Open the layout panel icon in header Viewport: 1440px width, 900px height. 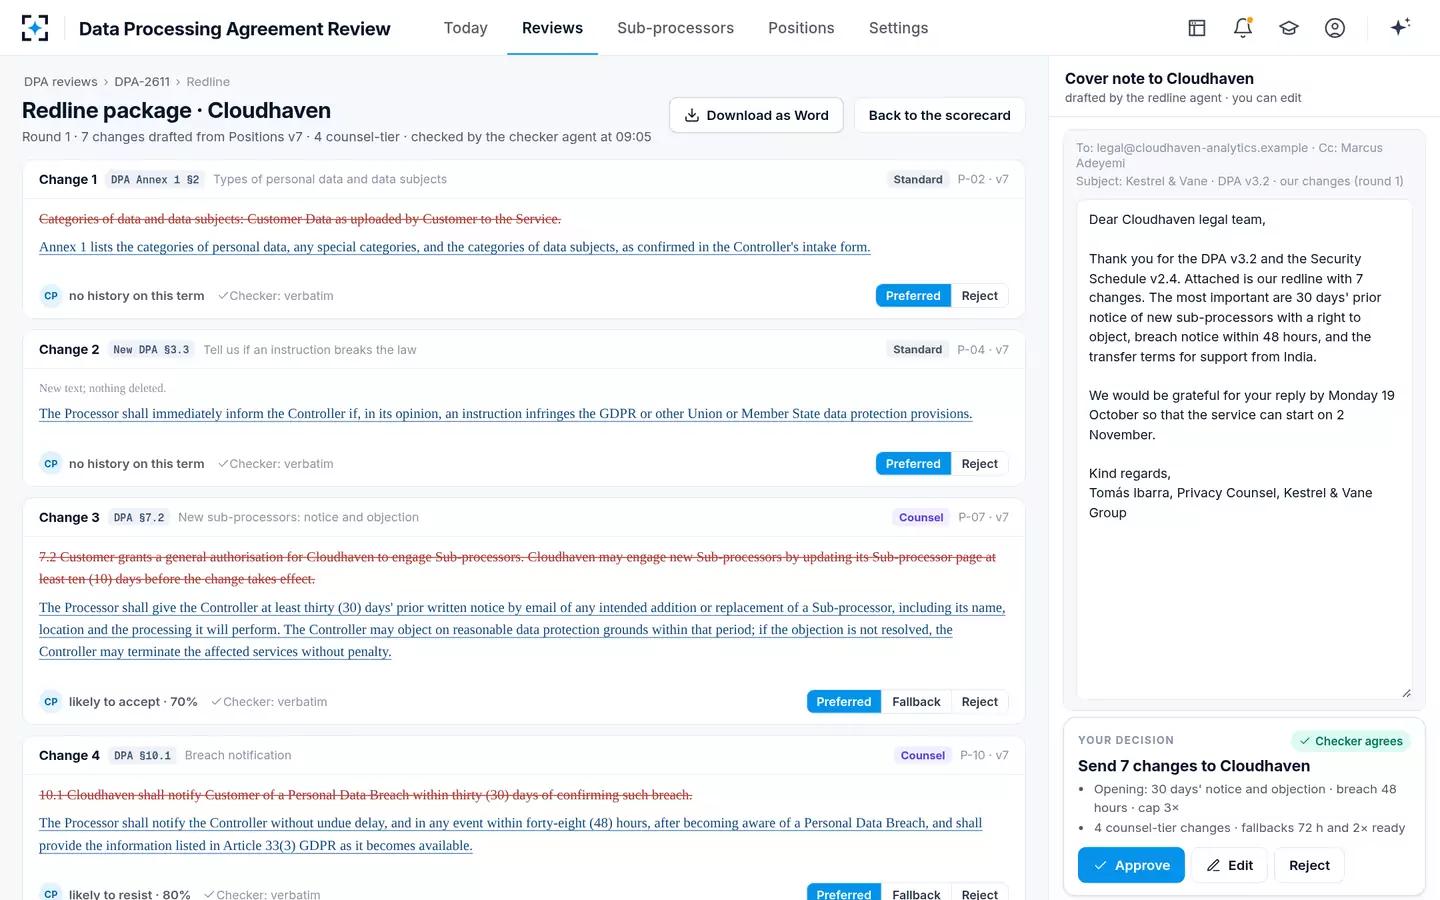pyautogui.click(x=1197, y=28)
